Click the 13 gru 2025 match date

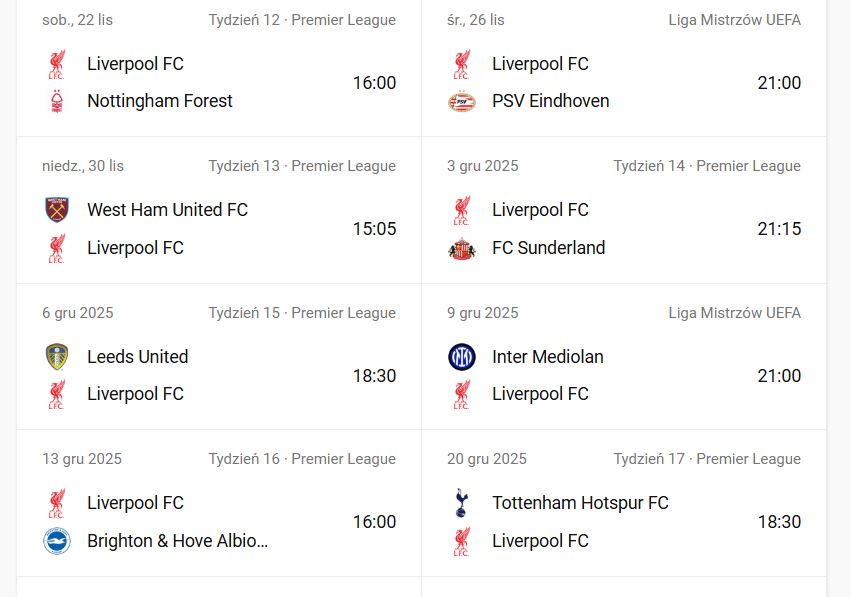click(82, 459)
